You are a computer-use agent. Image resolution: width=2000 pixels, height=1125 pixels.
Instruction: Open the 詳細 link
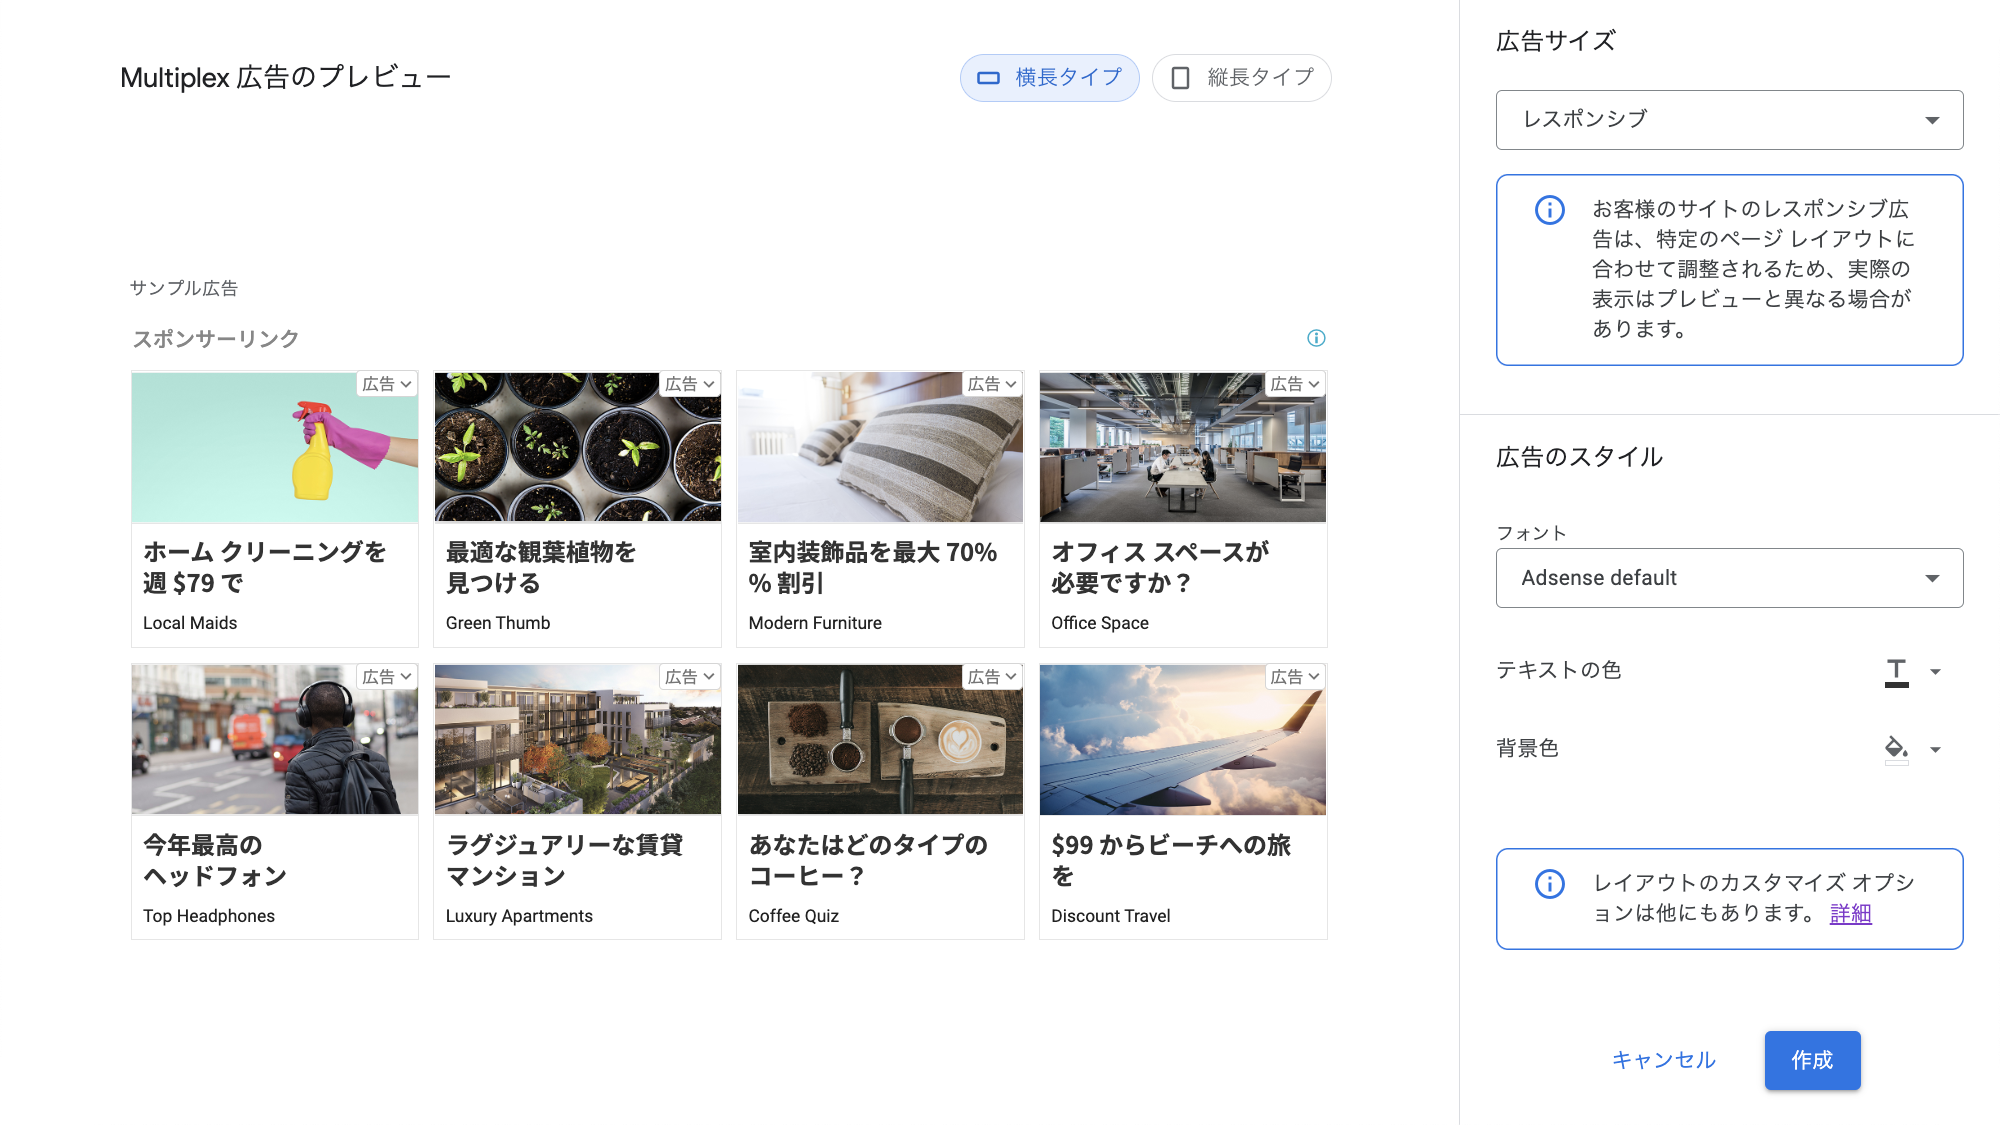click(x=1850, y=913)
